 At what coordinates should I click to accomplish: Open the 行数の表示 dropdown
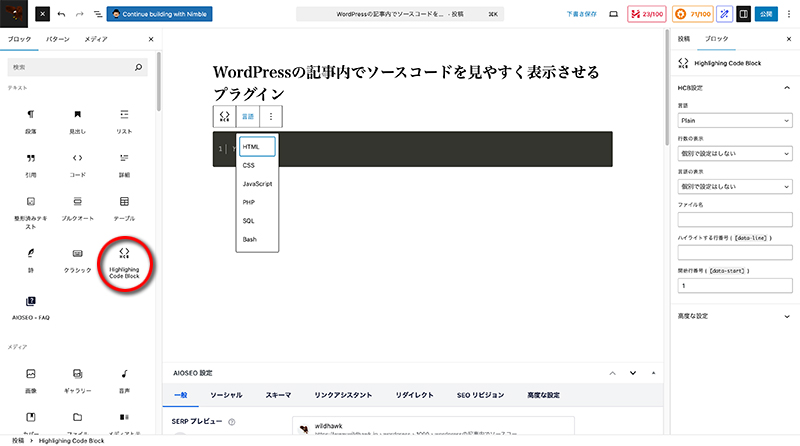click(734, 153)
